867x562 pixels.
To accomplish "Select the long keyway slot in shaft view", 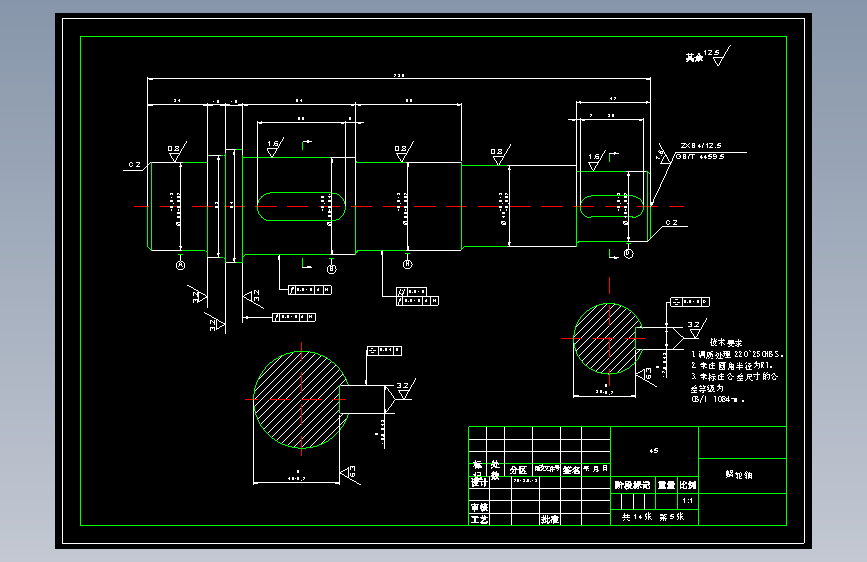I will [x=301, y=206].
